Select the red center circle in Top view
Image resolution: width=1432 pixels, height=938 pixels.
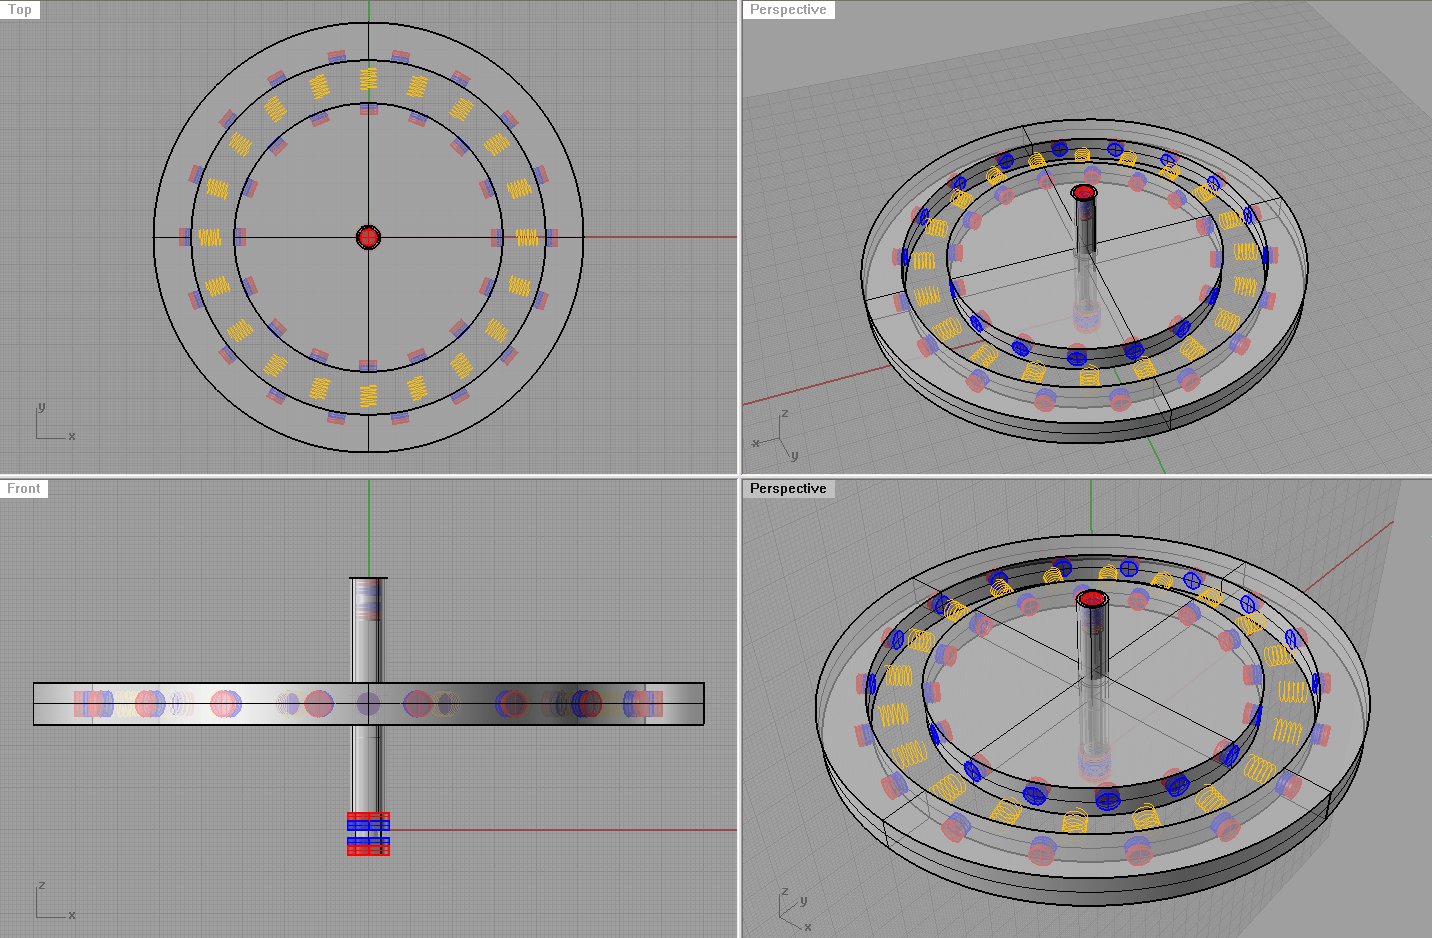coord(369,237)
